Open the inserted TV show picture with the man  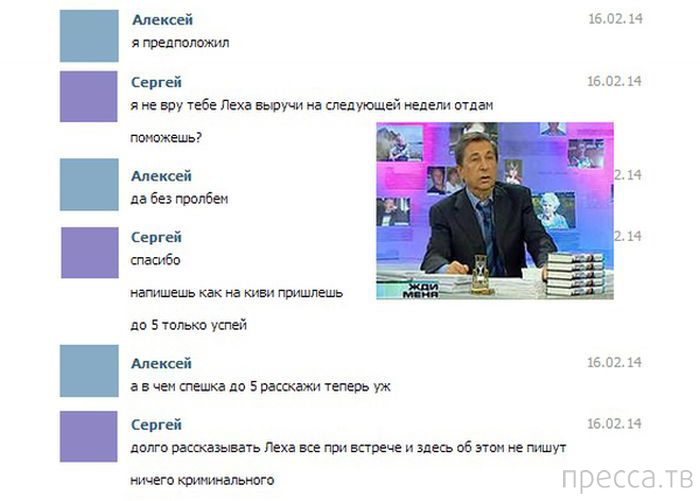click(x=495, y=211)
